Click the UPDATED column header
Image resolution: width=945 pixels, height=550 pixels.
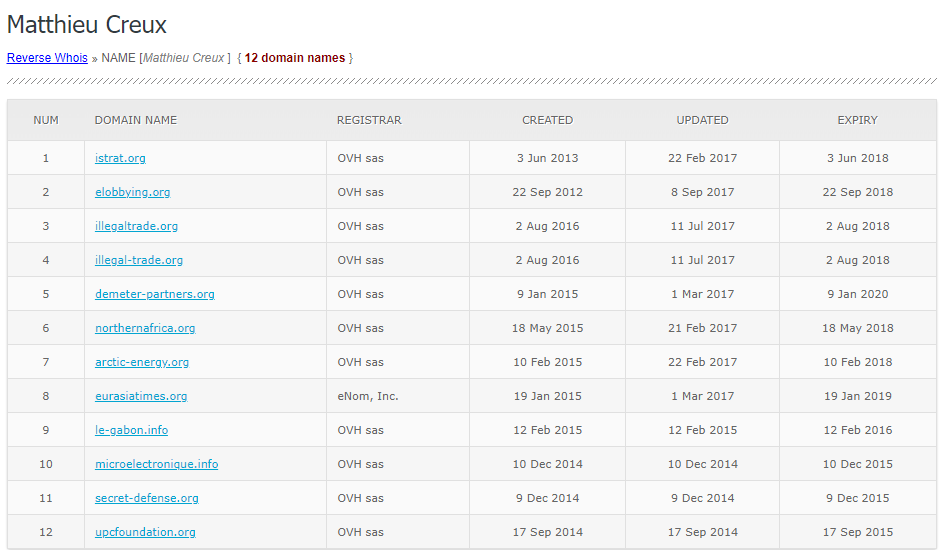702,120
